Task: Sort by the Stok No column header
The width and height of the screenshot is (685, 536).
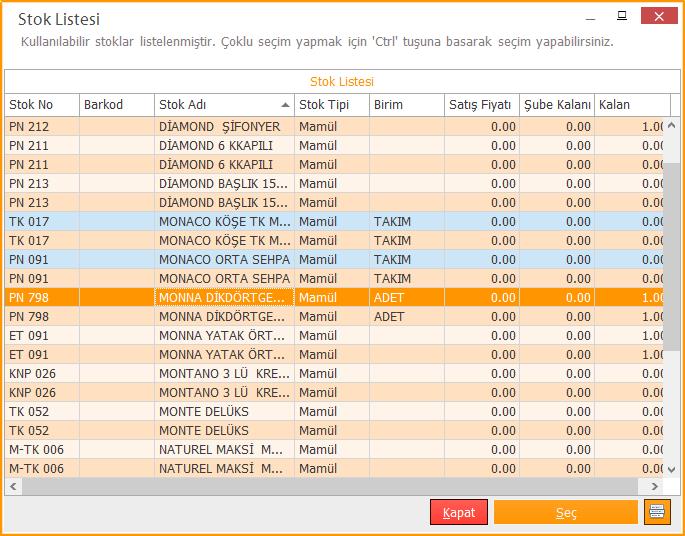Action: pyautogui.click(x=40, y=105)
